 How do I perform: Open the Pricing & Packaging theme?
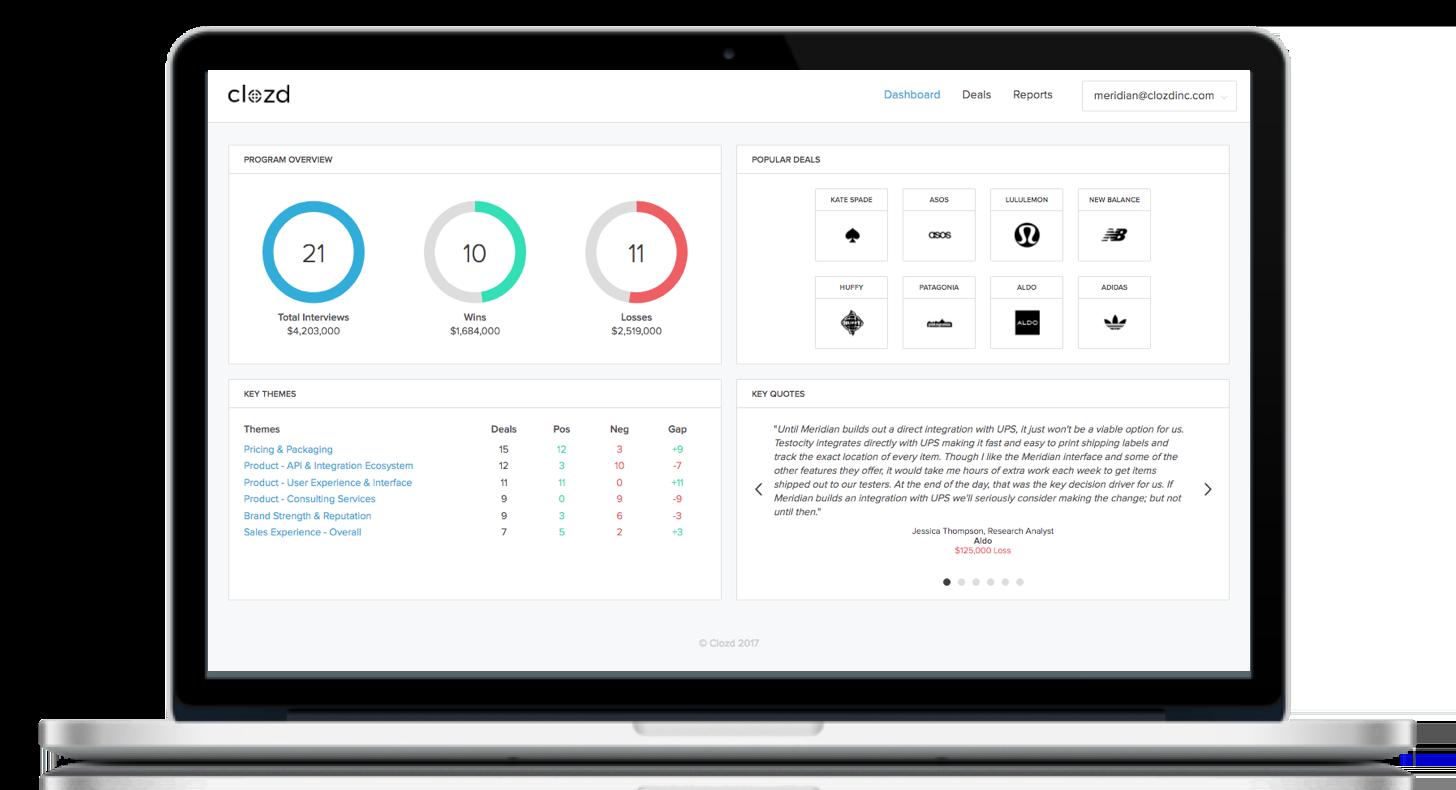(288, 450)
